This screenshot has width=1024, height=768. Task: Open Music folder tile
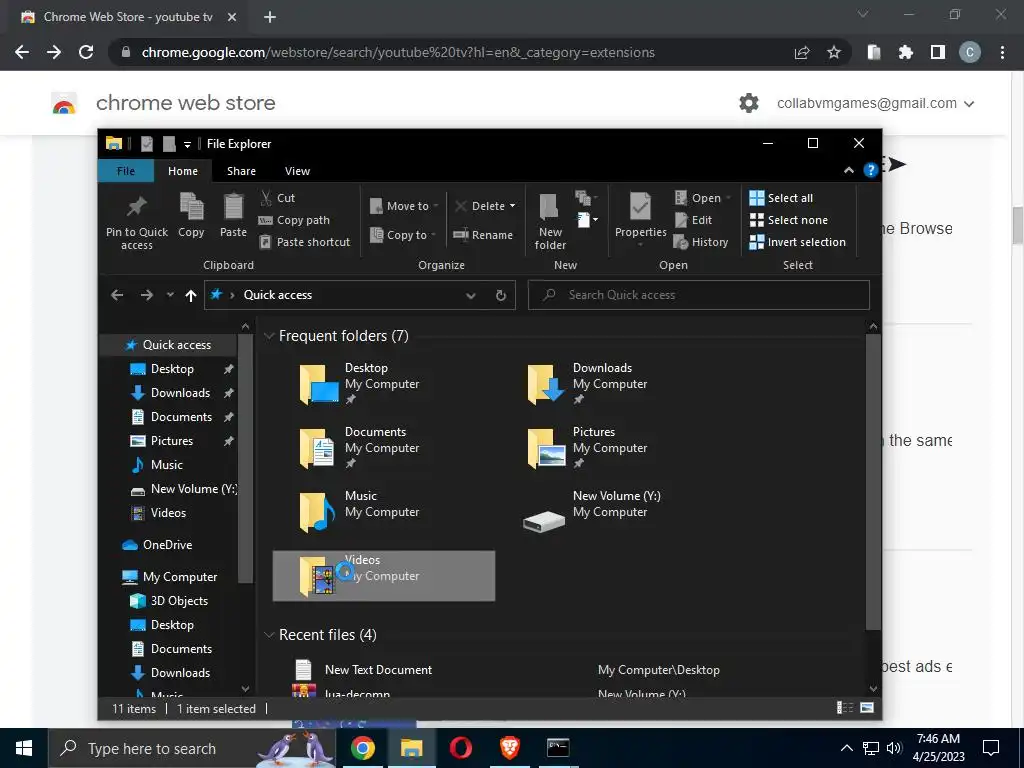click(x=383, y=512)
